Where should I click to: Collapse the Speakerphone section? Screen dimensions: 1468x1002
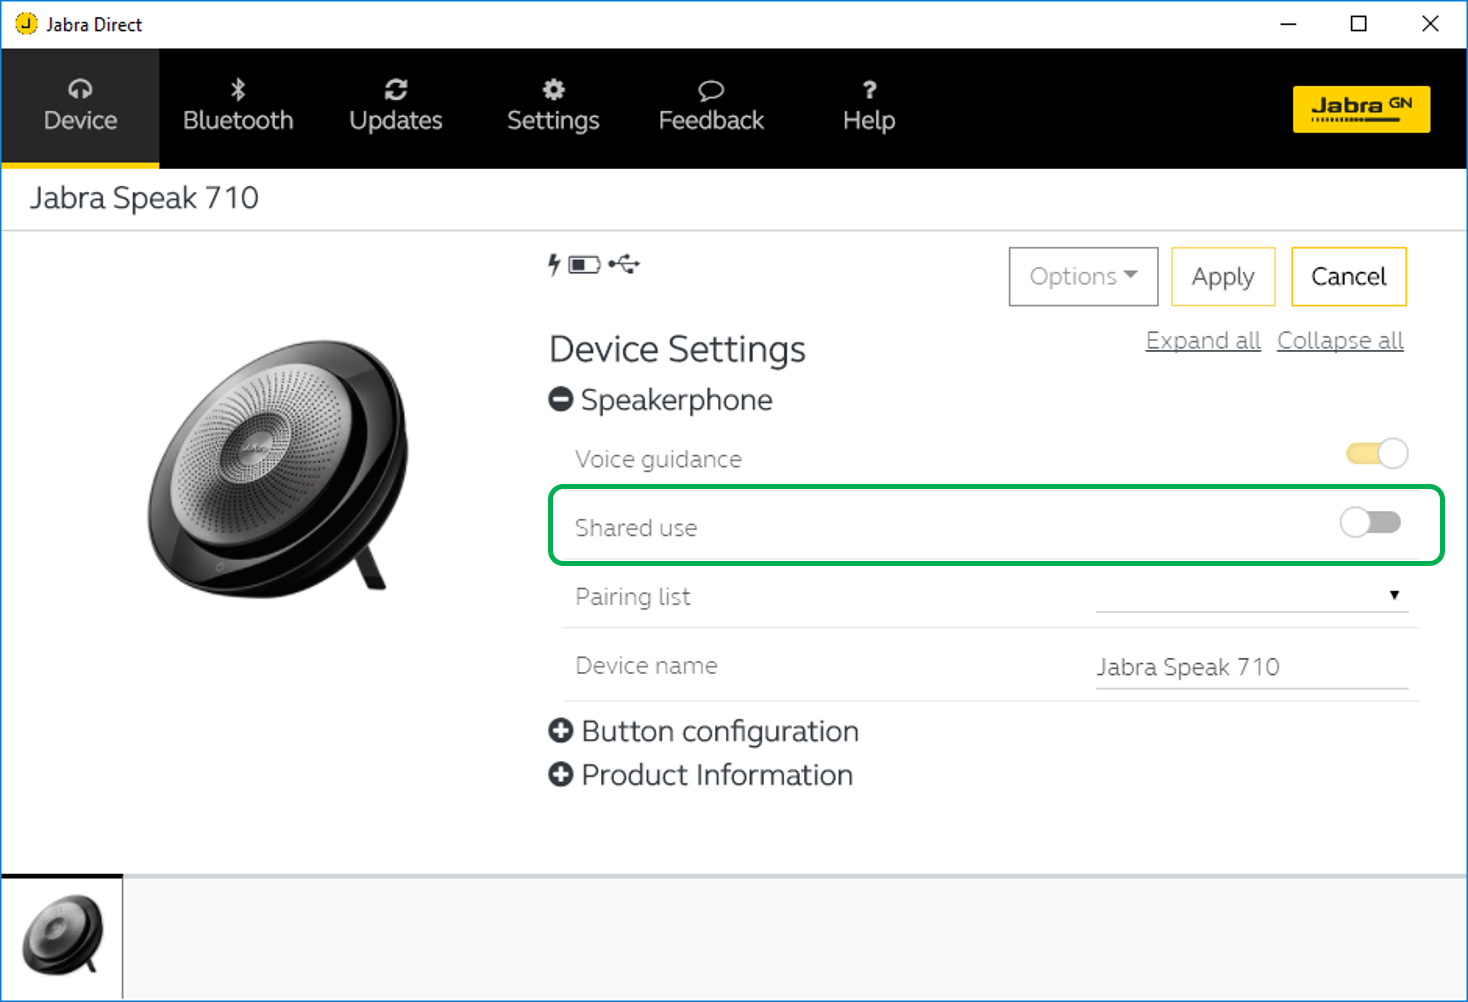561,400
